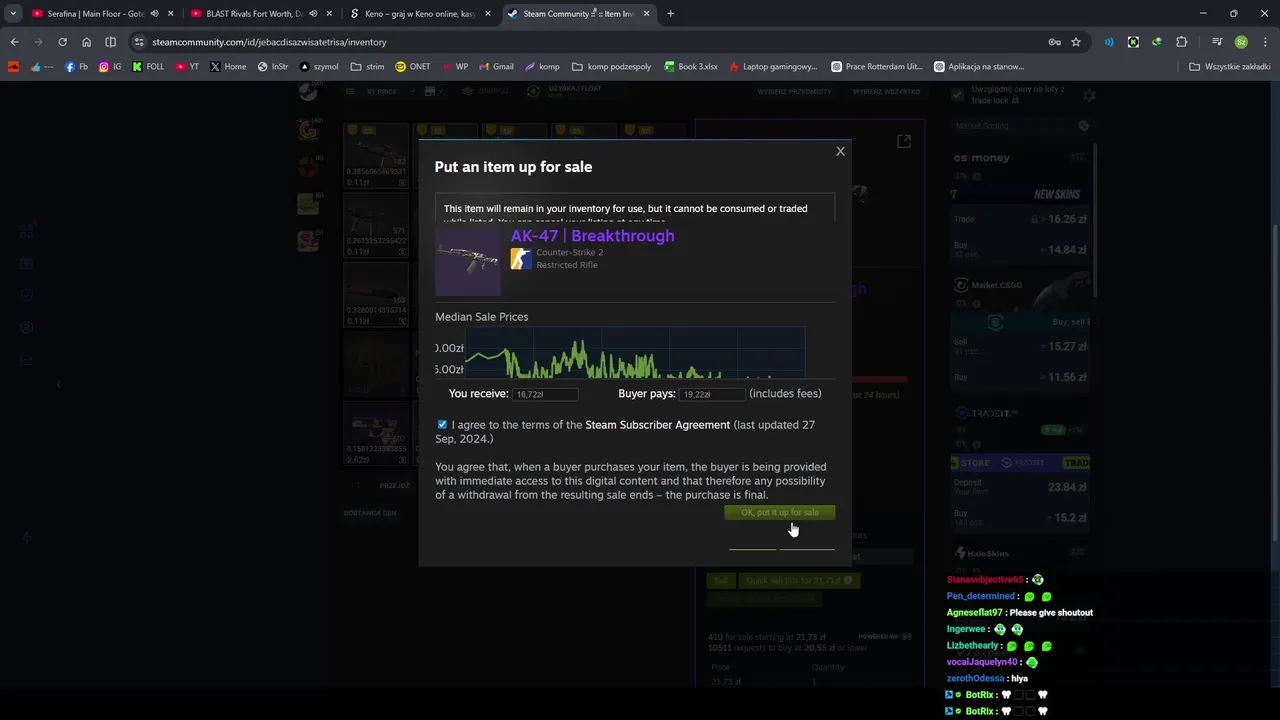Open the WP bookmark
1280x720 pixels.
[454, 67]
